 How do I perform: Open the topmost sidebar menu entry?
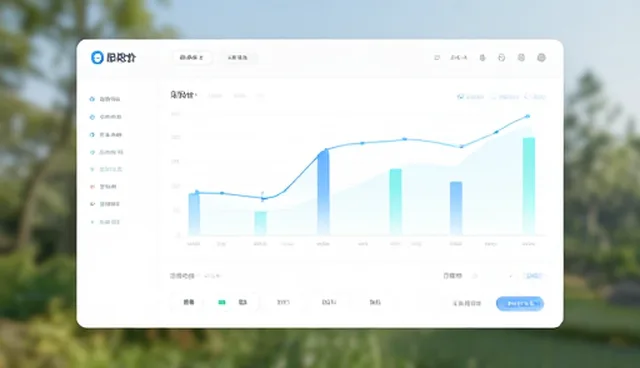pyautogui.click(x=105, y=99)
